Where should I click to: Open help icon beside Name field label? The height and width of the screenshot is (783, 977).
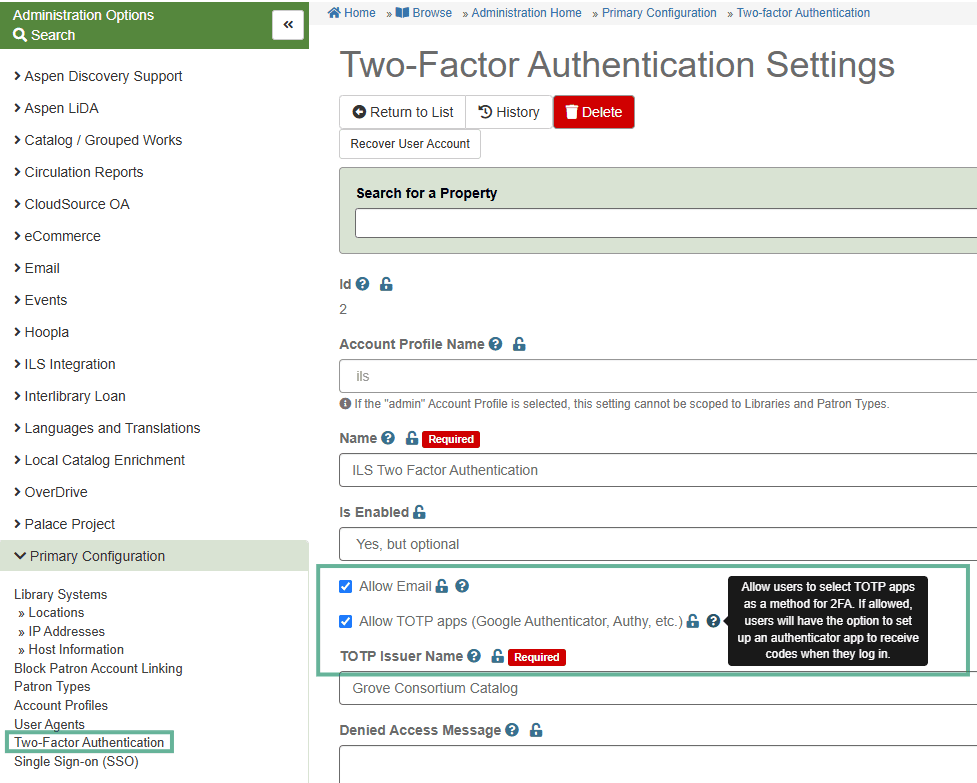tap(388, 438)
